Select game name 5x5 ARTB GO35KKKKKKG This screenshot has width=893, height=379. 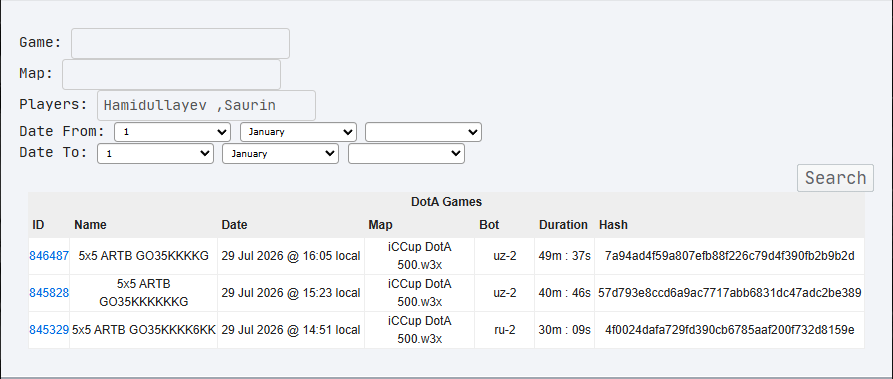click(144, 293)
